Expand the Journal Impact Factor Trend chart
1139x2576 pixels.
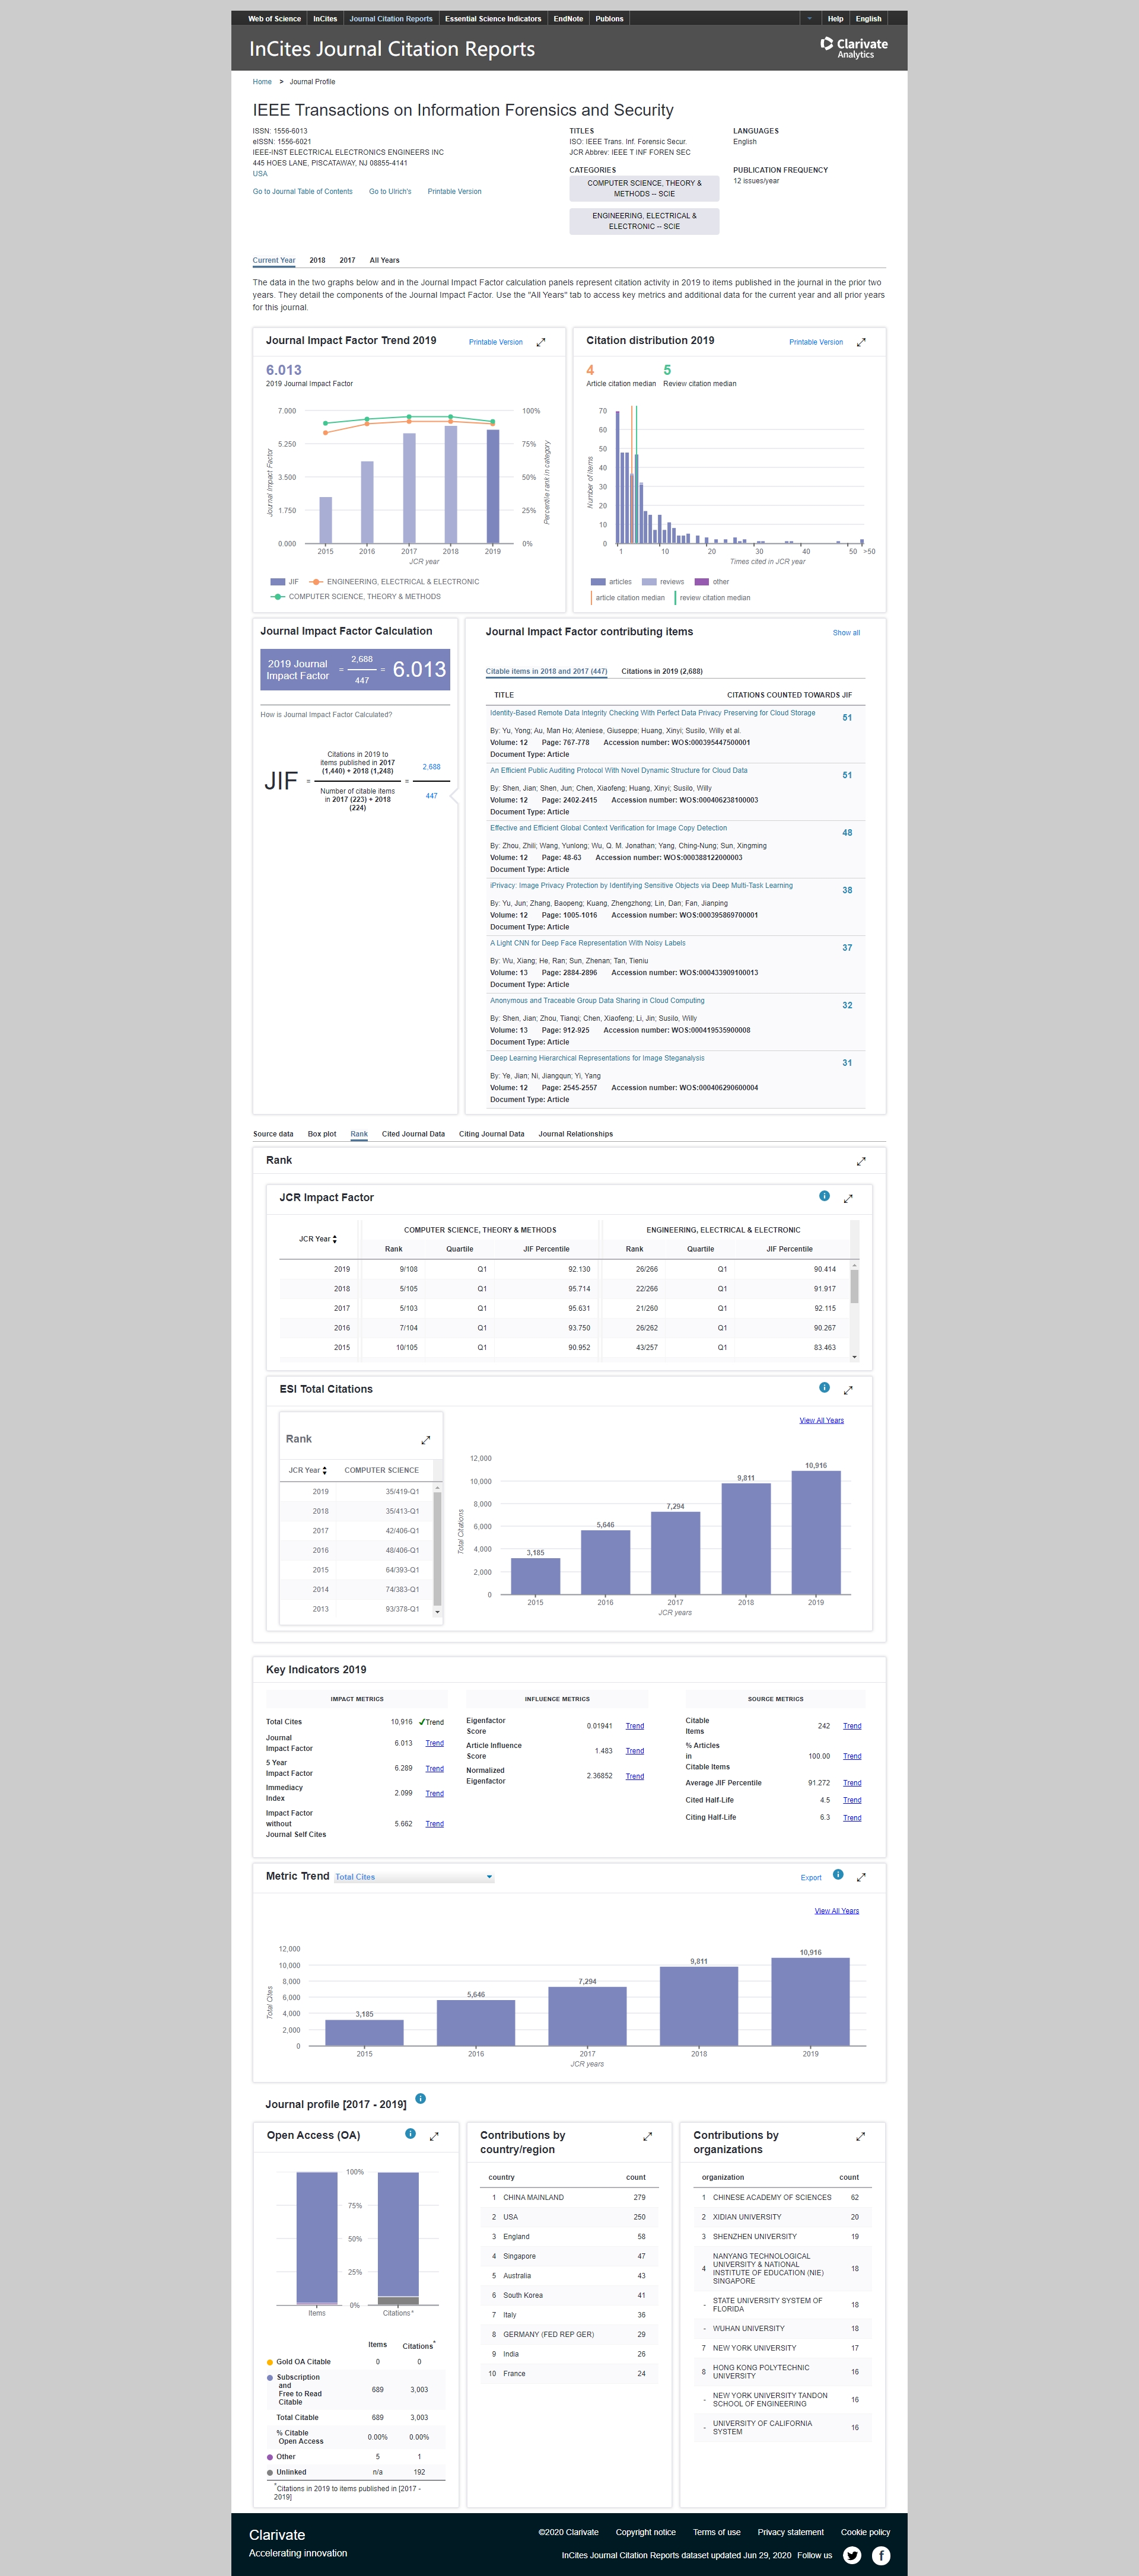541,342
